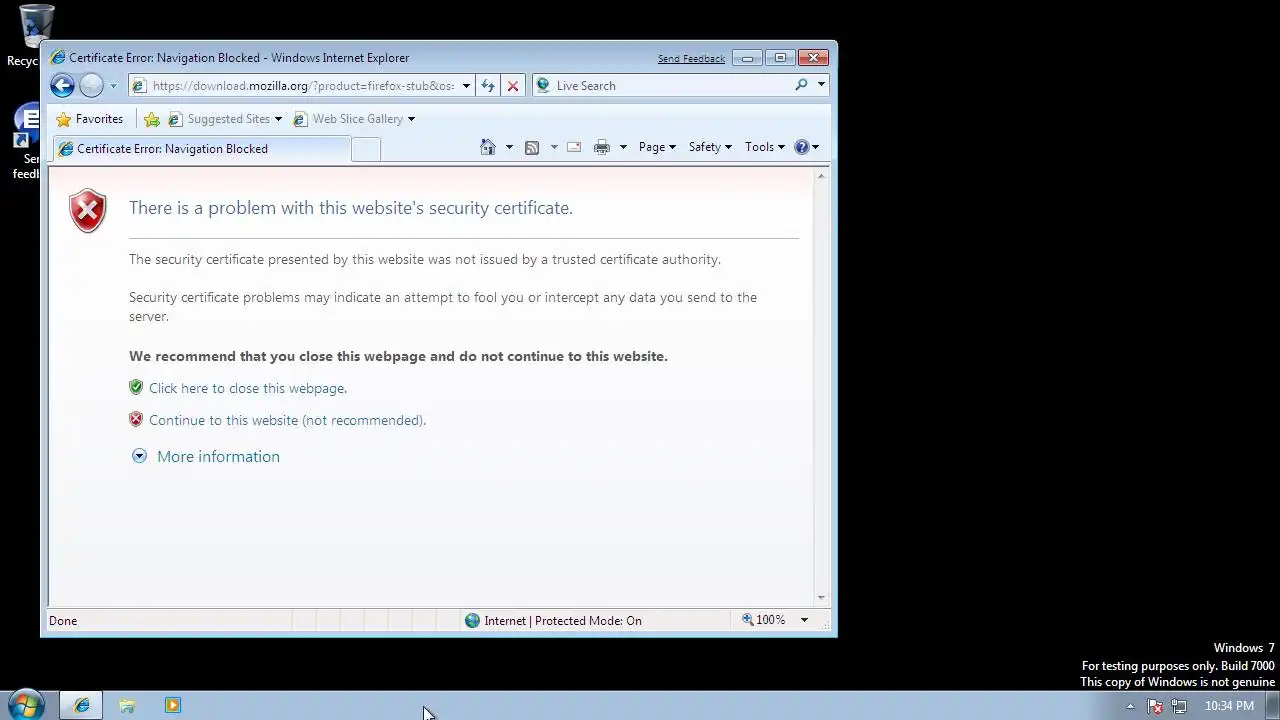Click the More information chevron icon
Image resolution: width=1280 pixels, height=720 pixels.
coord(139,456)
